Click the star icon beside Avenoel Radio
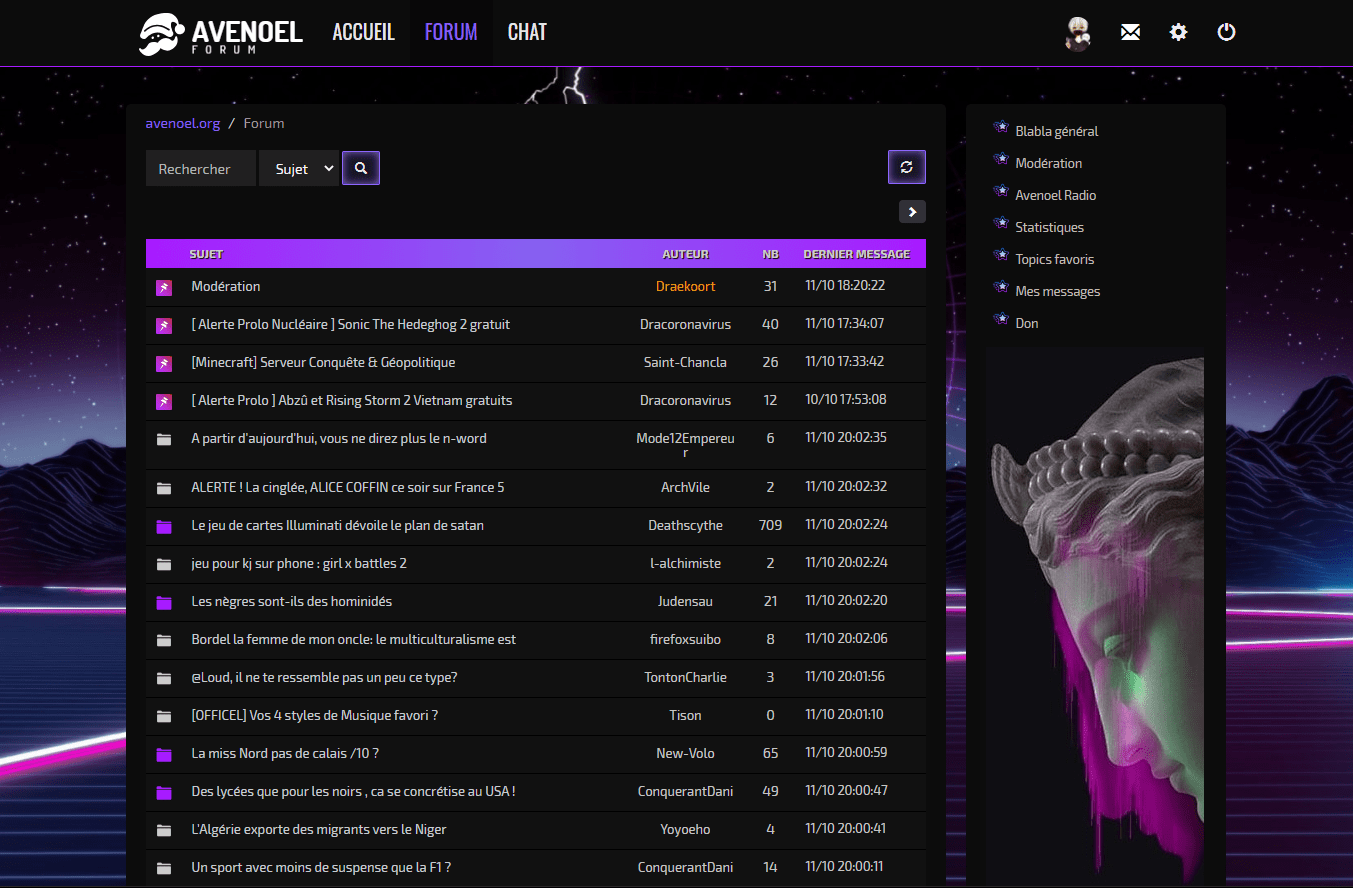 coord(1001,191)
